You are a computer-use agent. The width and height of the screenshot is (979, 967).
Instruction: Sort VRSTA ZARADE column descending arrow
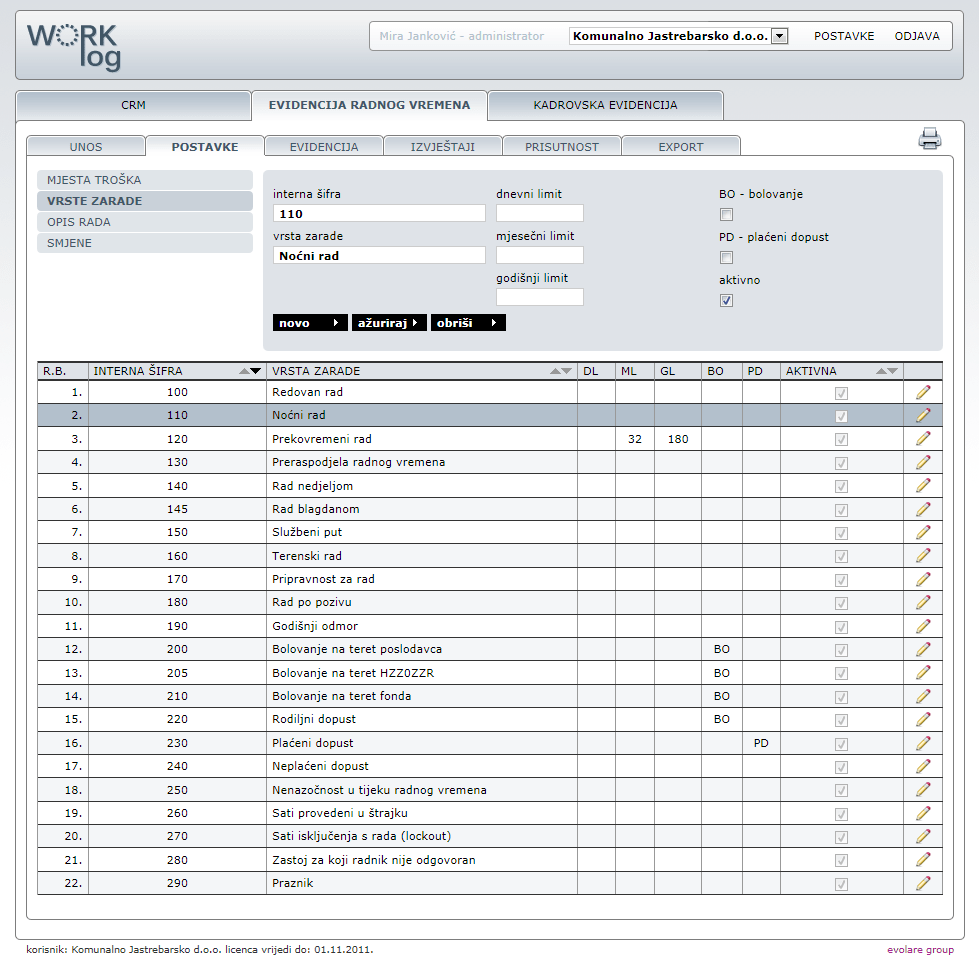pos(566,371)
